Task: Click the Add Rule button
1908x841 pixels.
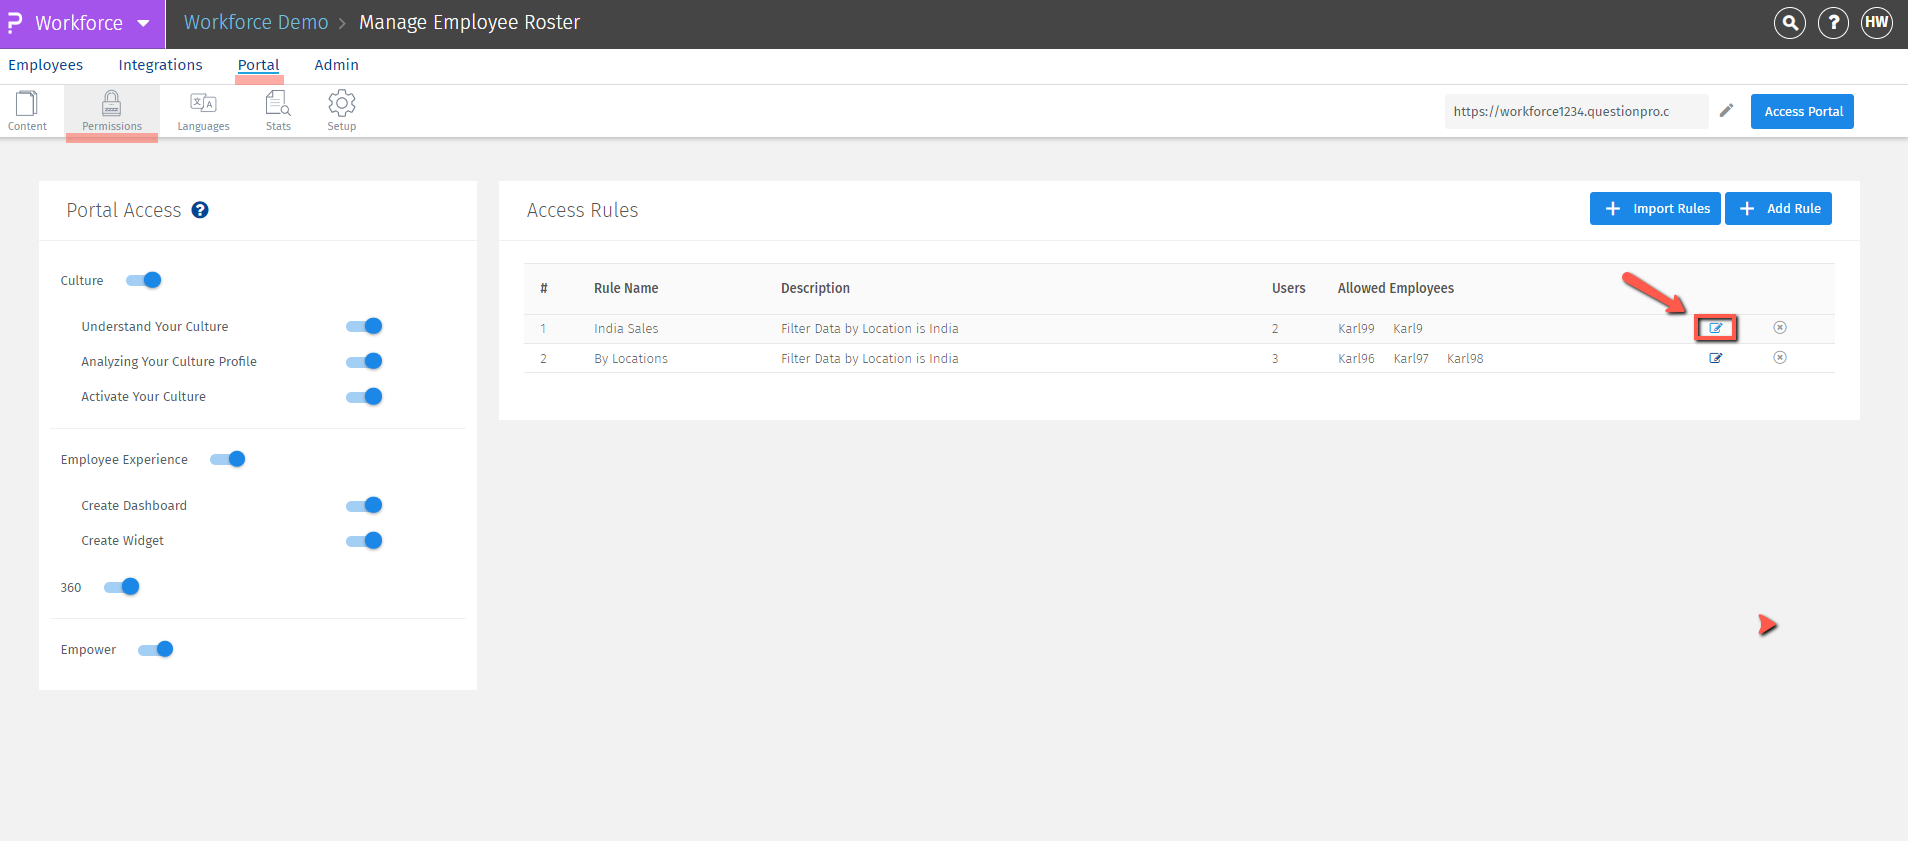Action: [1778, 208]
